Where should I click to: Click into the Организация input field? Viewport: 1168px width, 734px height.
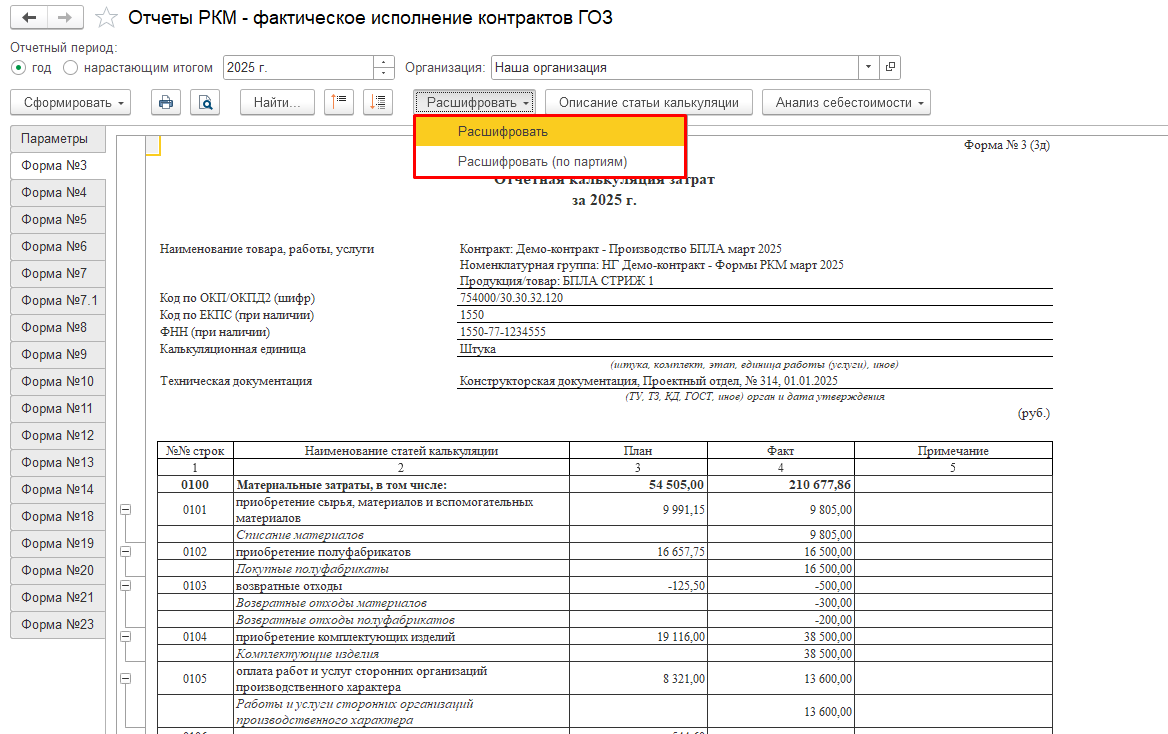point(675,68)
